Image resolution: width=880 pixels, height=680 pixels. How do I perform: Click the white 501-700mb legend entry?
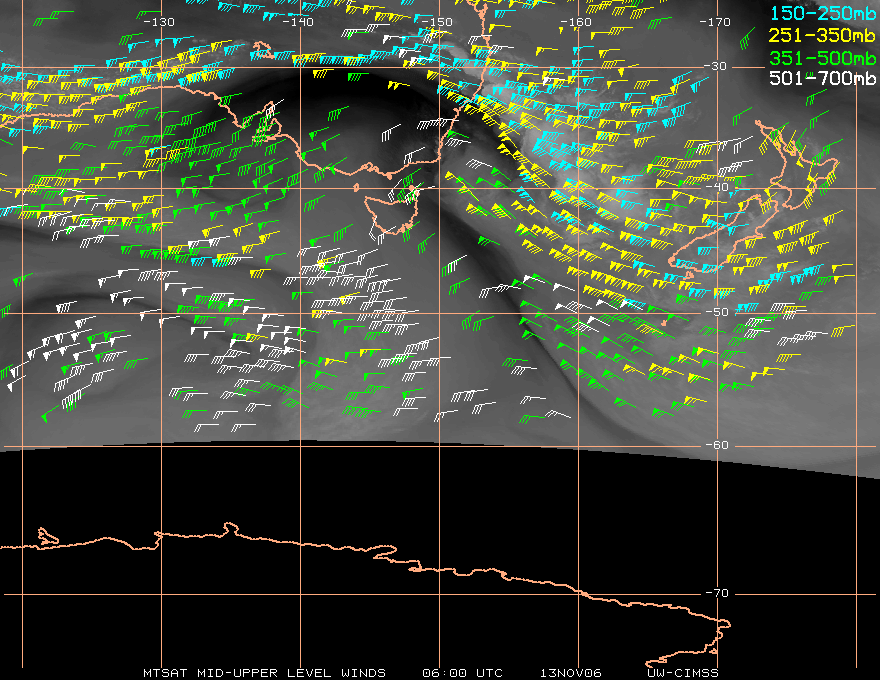click(x=822, y=78)
